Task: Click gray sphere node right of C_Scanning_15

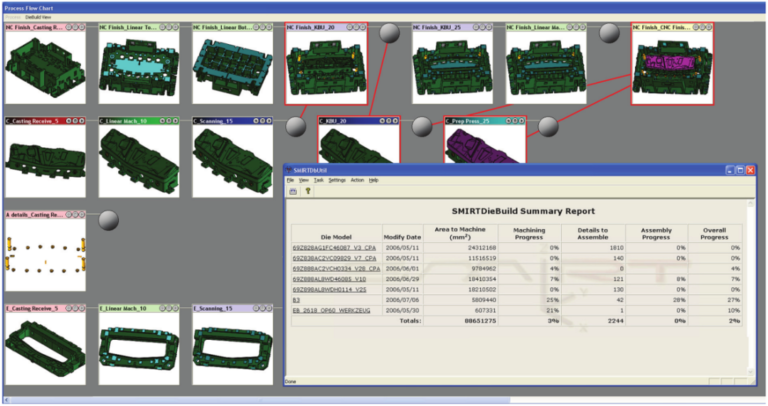Action: 296,126
